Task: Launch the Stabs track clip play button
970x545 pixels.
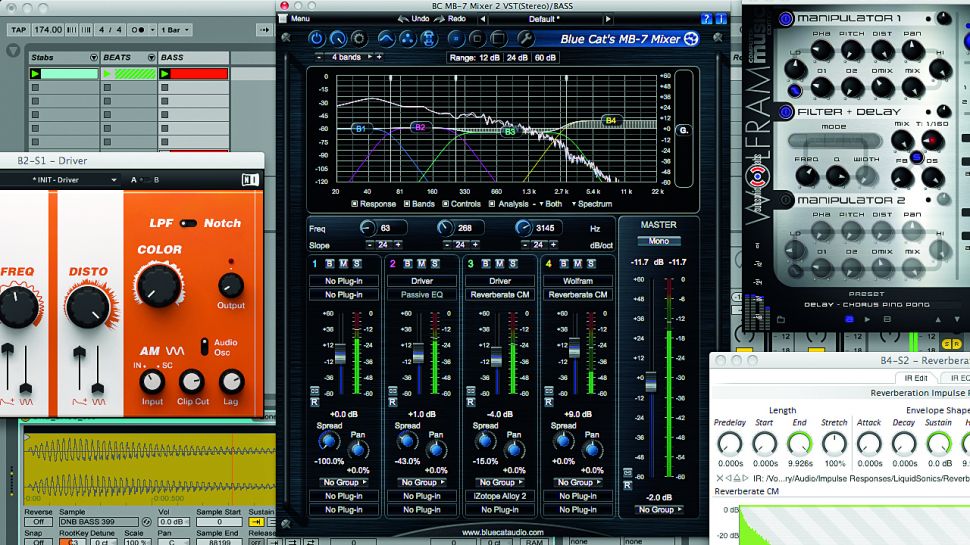Action: [35, 74]
